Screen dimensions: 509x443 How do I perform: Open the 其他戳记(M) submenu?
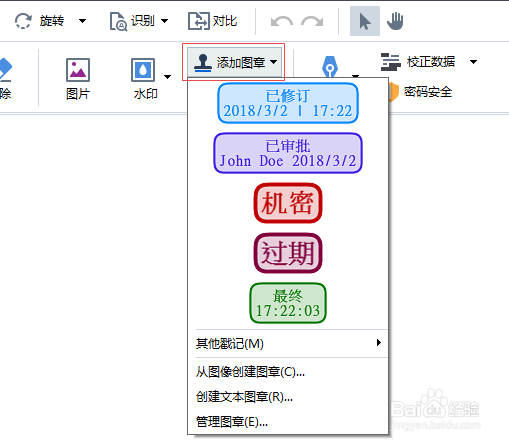[x=288, y=343]
